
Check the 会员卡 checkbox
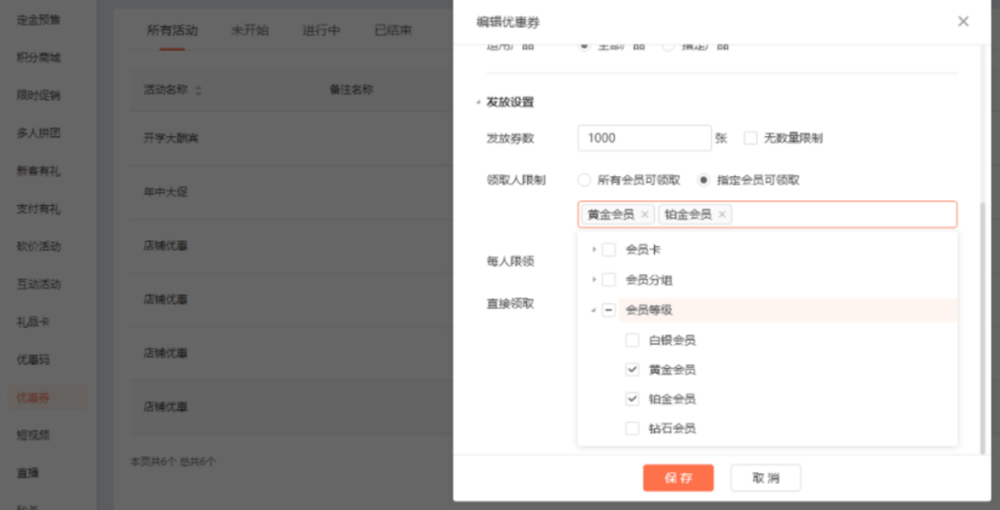(x=609, y=249)
